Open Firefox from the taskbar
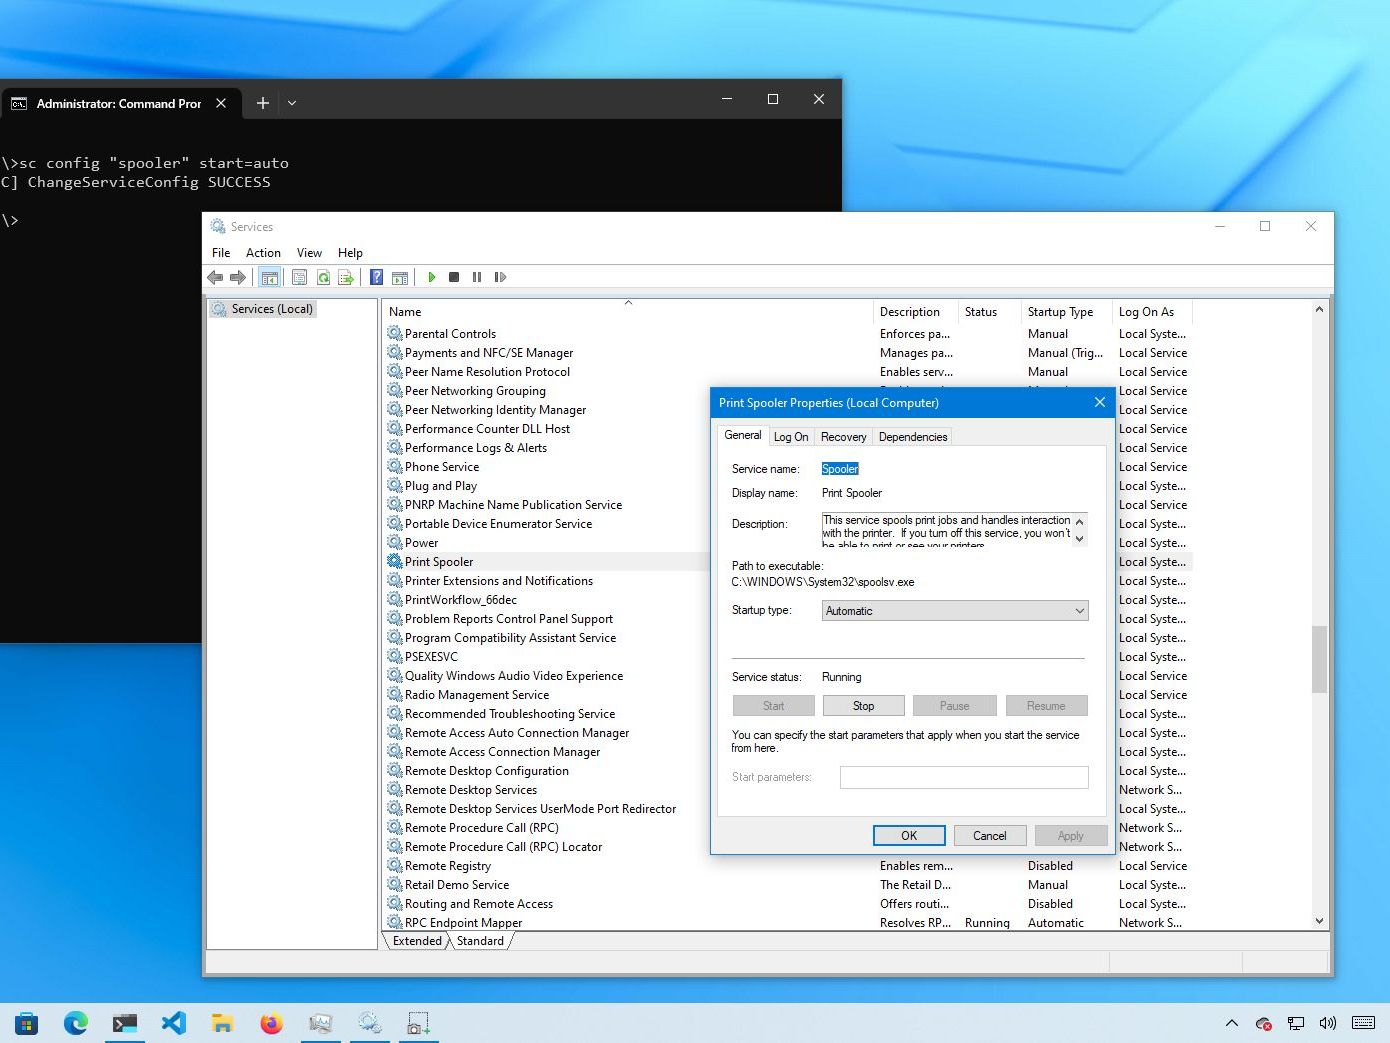This screenshot has height=1043, width=1390. click(x=271, y=1023)
